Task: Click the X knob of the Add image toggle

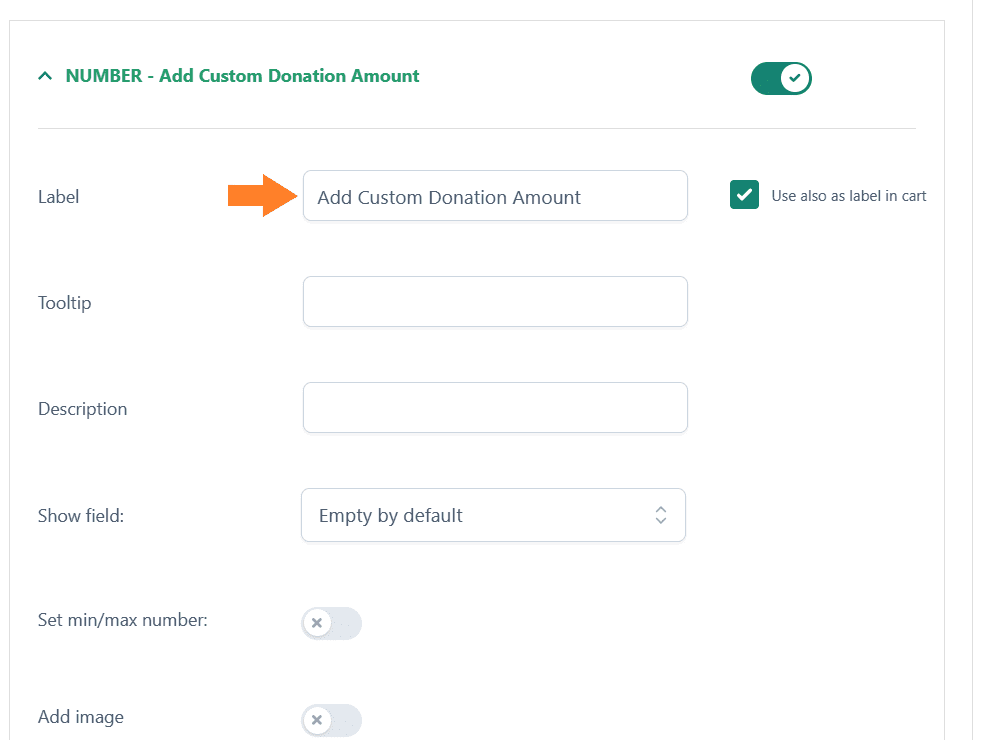Action: [x=317, y=720]
